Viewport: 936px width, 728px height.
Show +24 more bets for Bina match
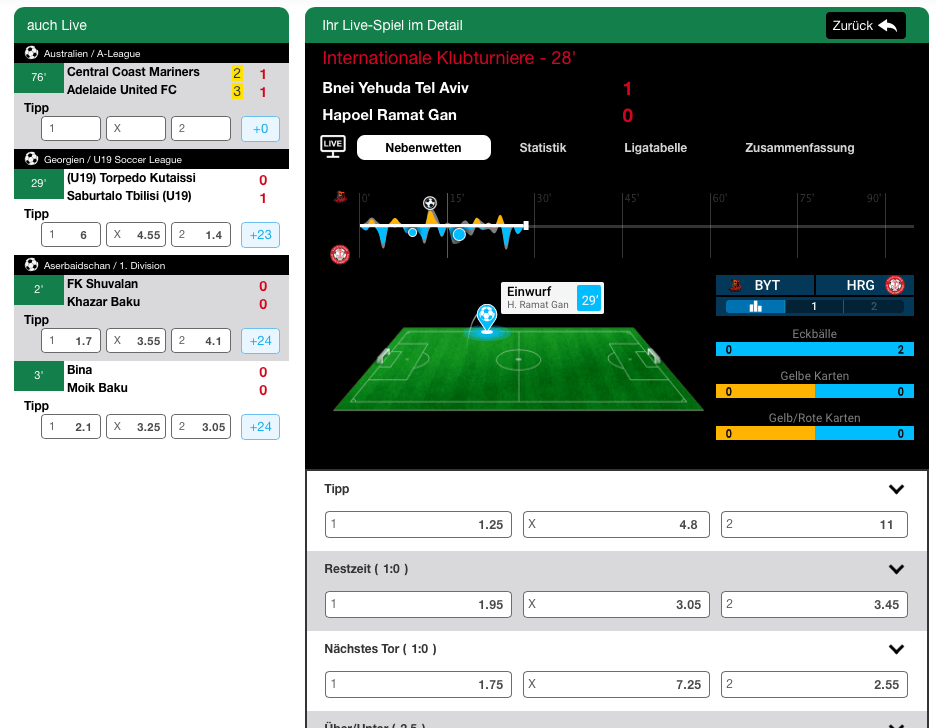pyautogui.click(x=260, y=427)
